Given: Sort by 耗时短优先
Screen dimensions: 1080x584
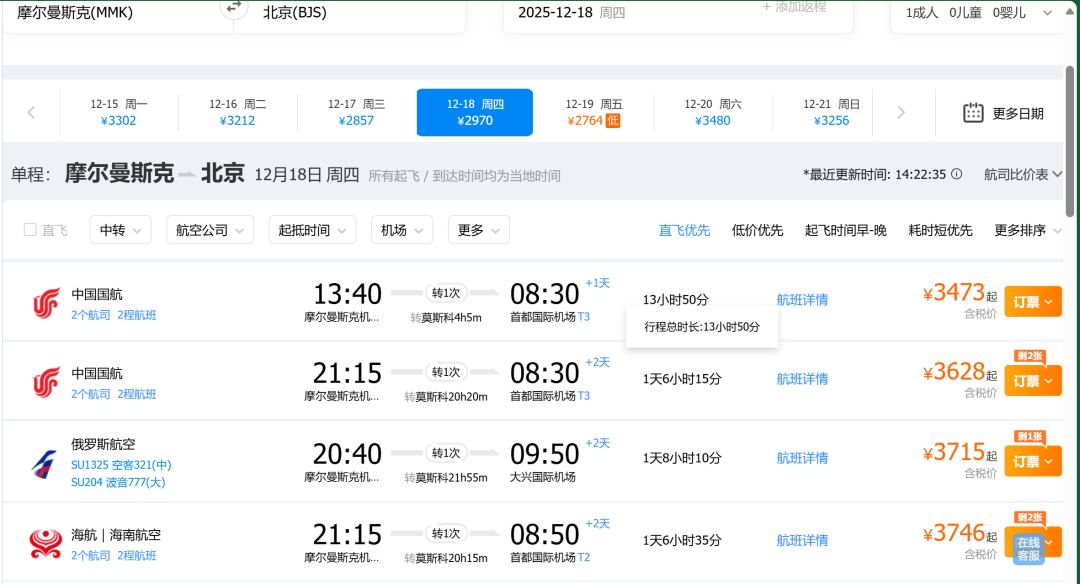Looking at the screenshot, I should point(940,230).
